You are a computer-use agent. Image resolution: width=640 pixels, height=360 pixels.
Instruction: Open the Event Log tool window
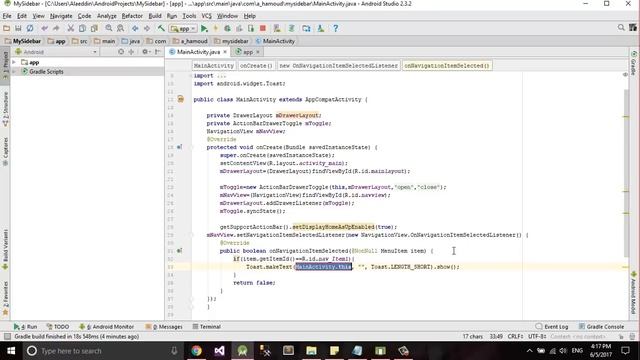point(552,327)
